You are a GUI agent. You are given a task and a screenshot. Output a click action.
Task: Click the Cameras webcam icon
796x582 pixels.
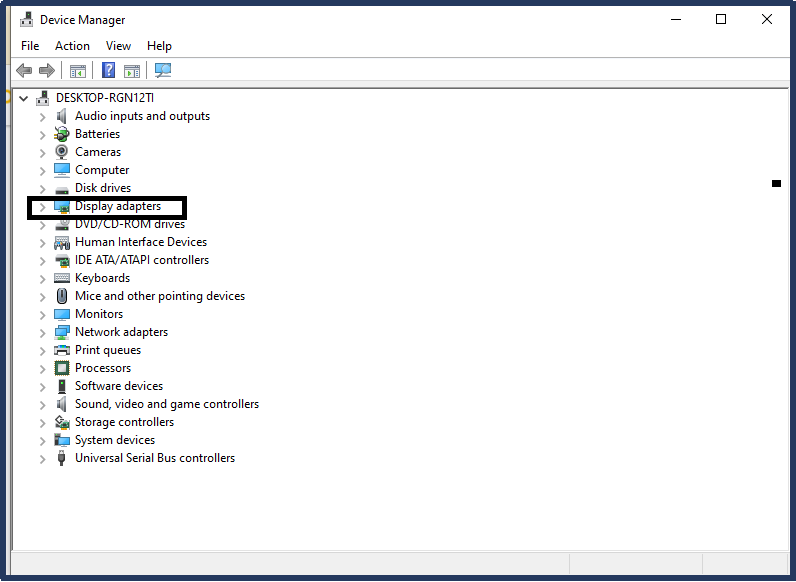click(x=61, y=152)
